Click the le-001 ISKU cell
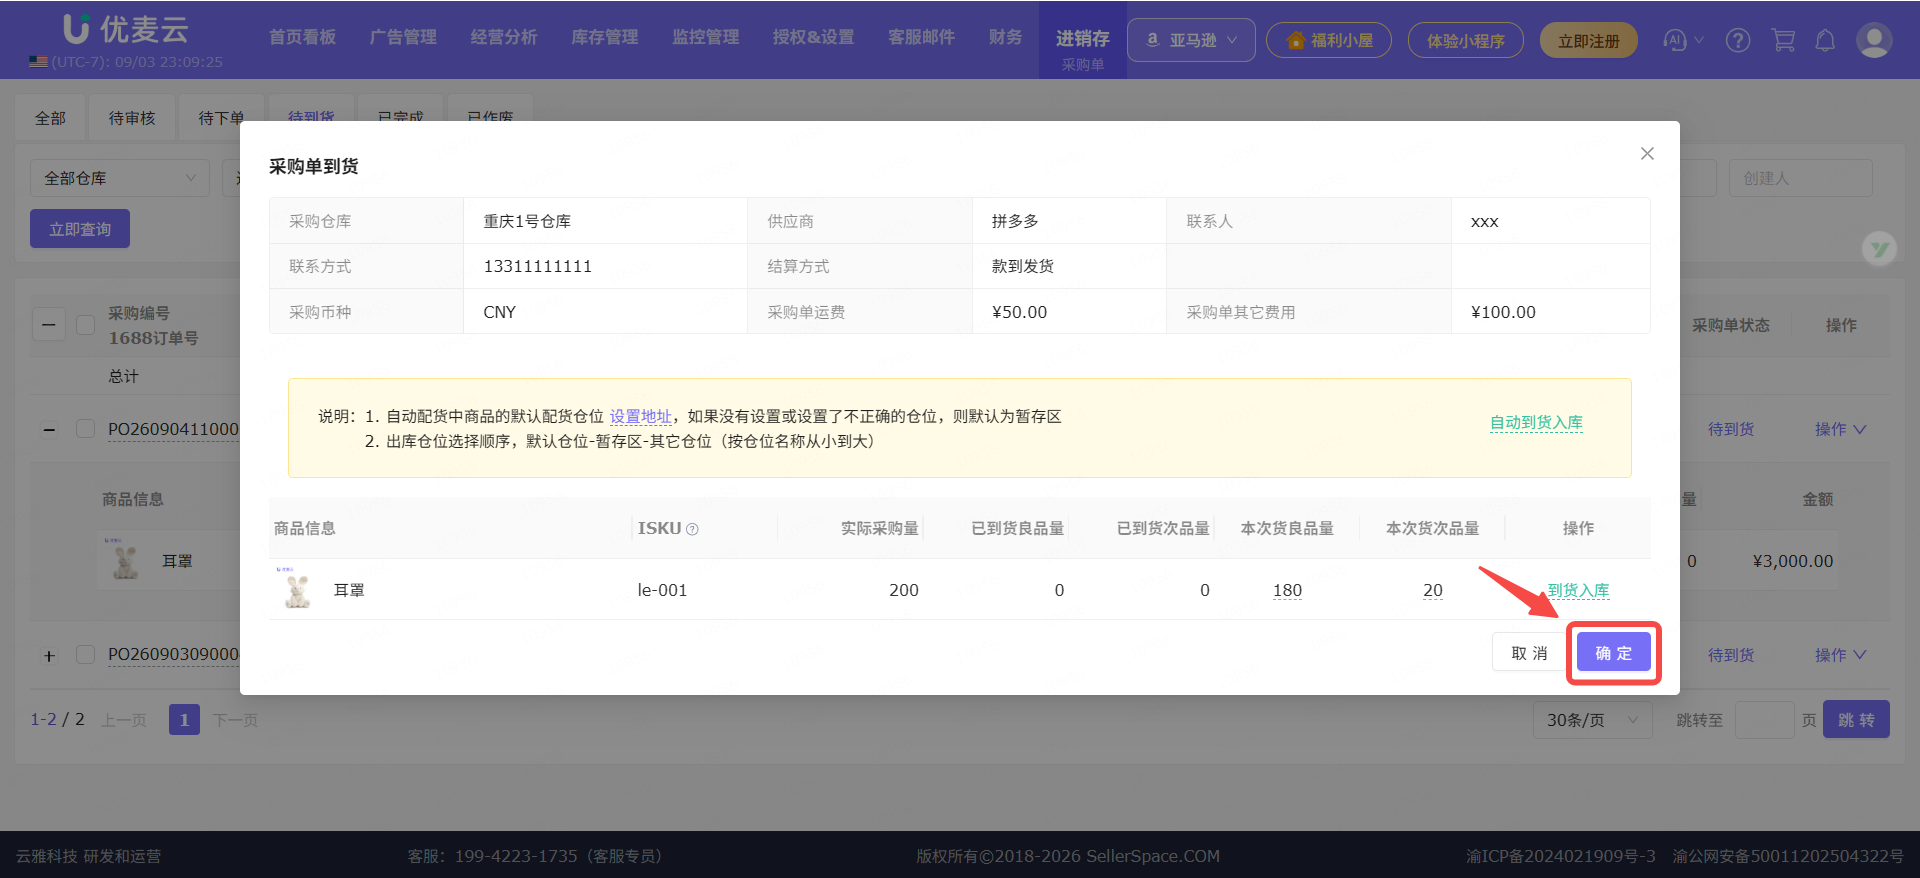Screen dimensions: 1920x878 (x=662, y=590)
